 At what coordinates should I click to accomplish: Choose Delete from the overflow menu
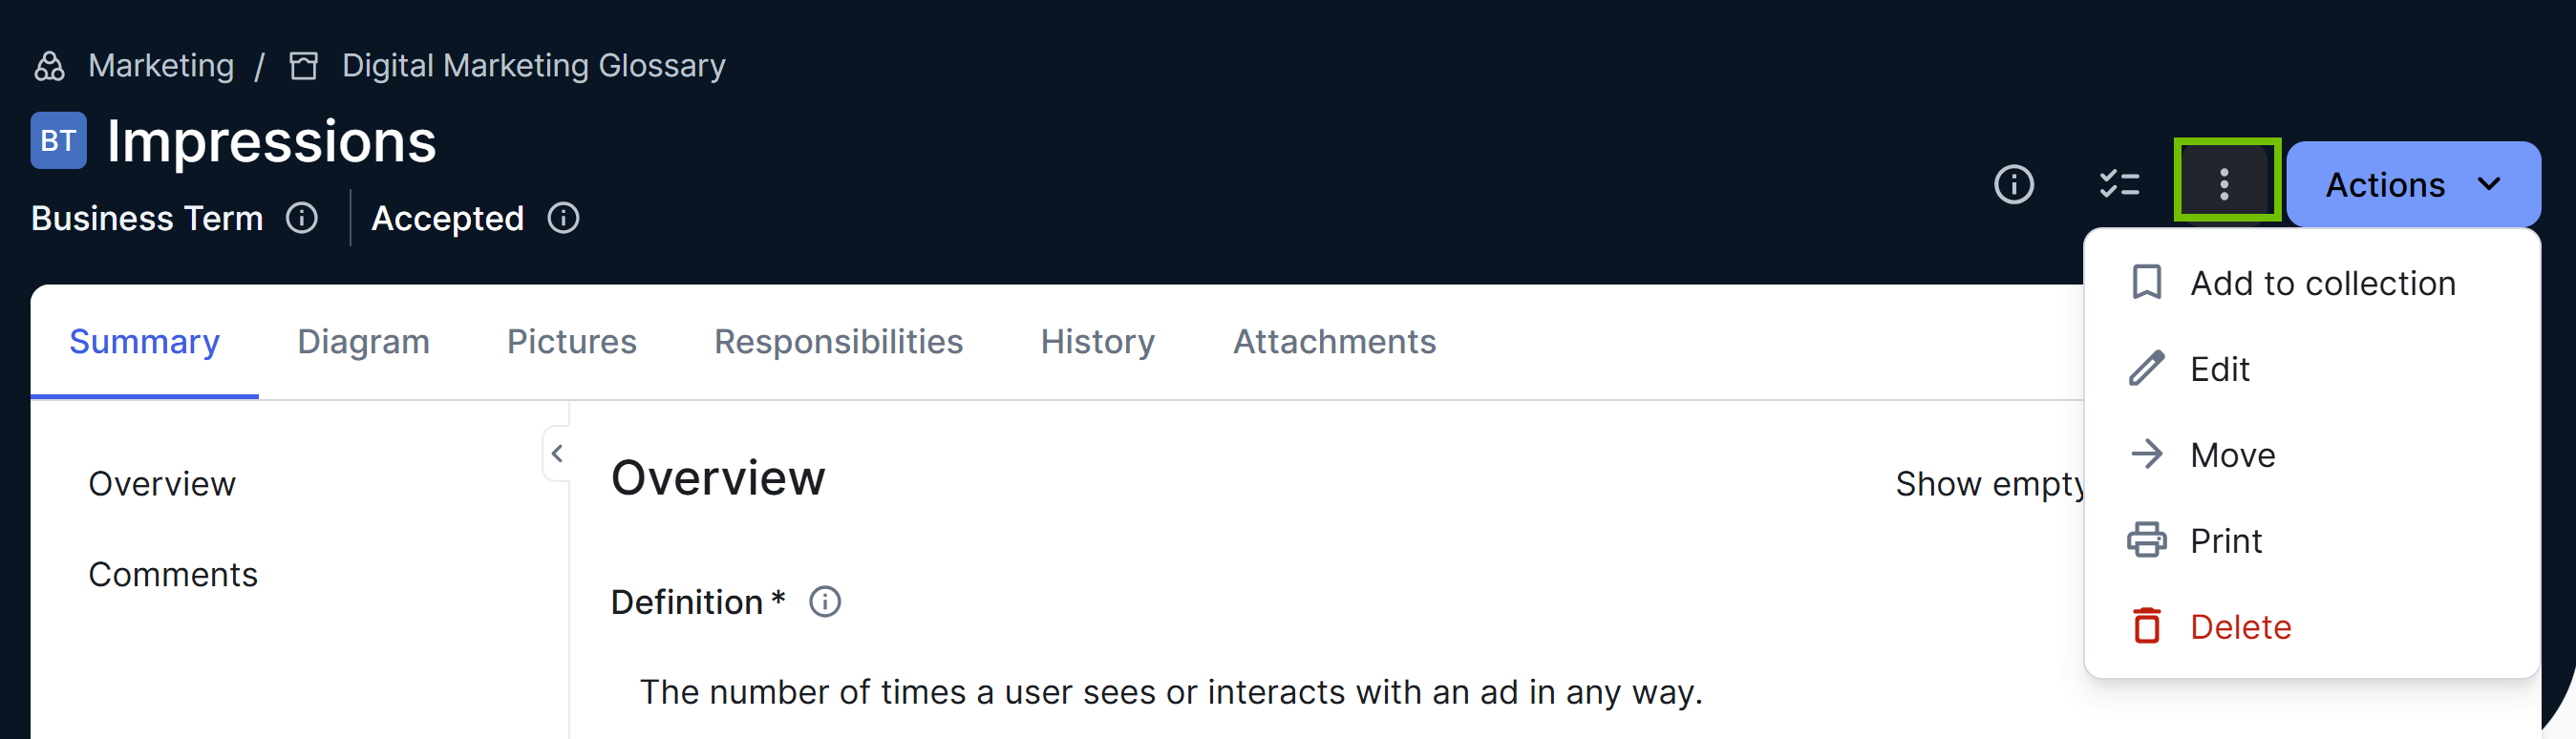pyautogui.click(x=2240, y=626)
